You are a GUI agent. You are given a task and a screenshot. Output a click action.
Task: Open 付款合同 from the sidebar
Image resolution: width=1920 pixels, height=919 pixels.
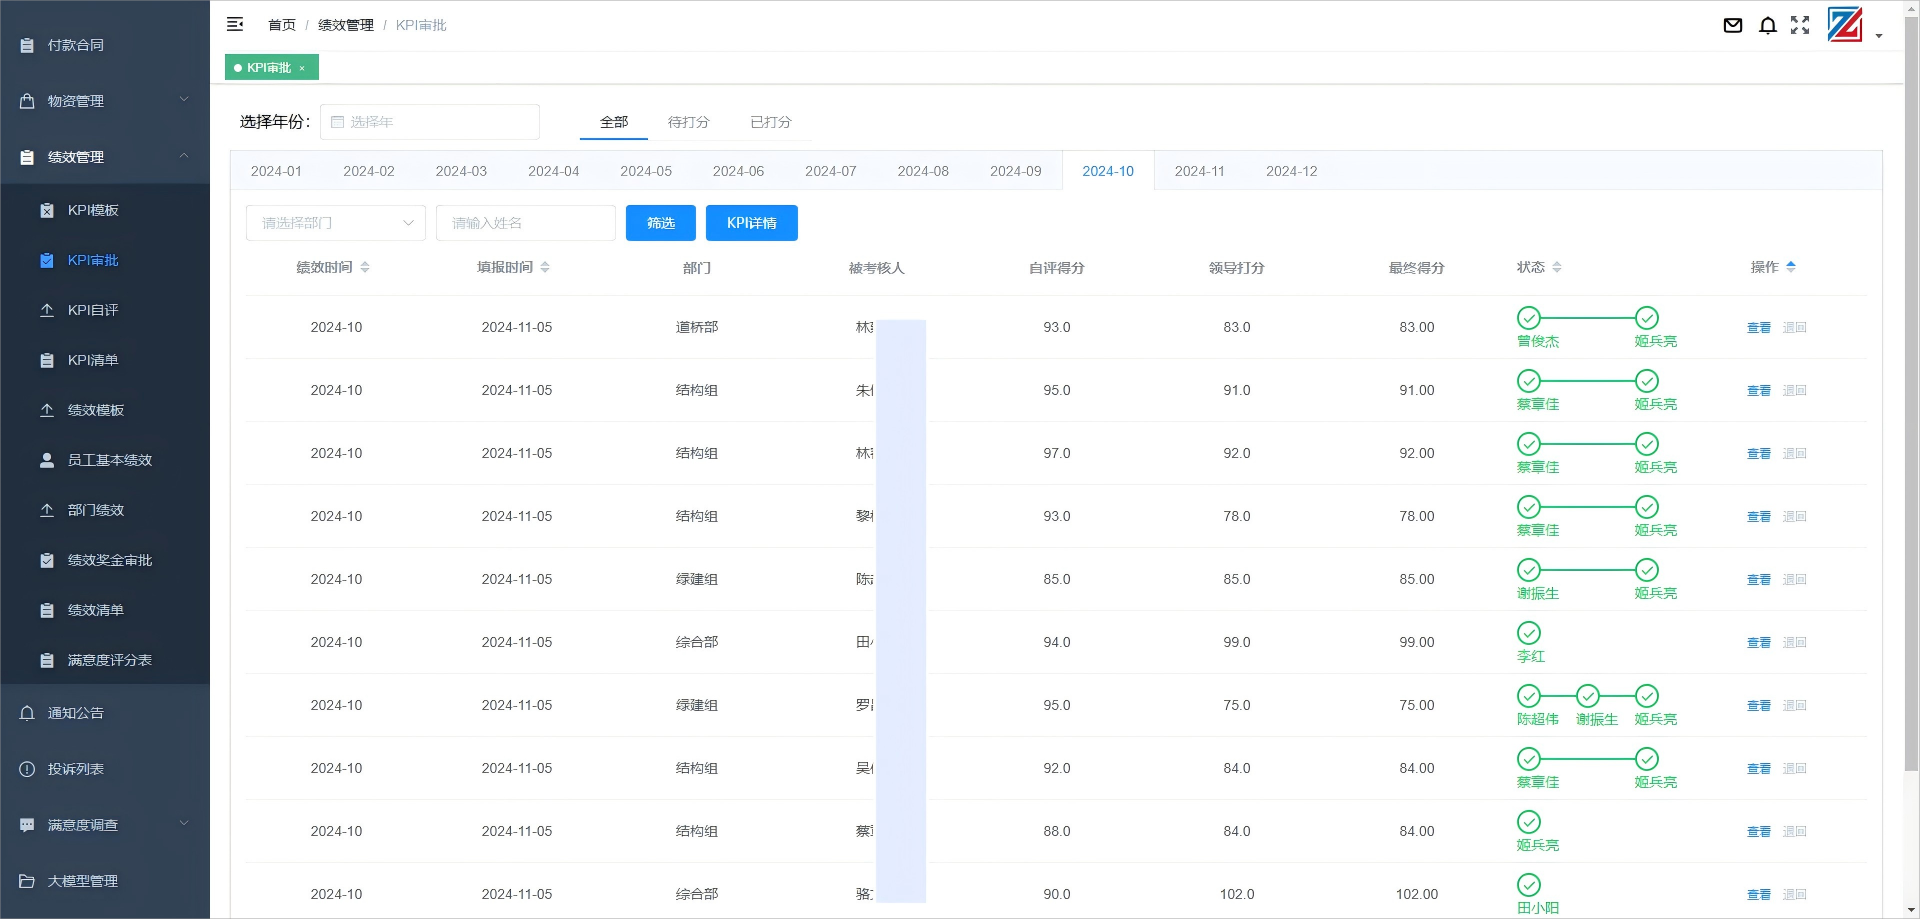pyautogui.click(x=75, y=45)
